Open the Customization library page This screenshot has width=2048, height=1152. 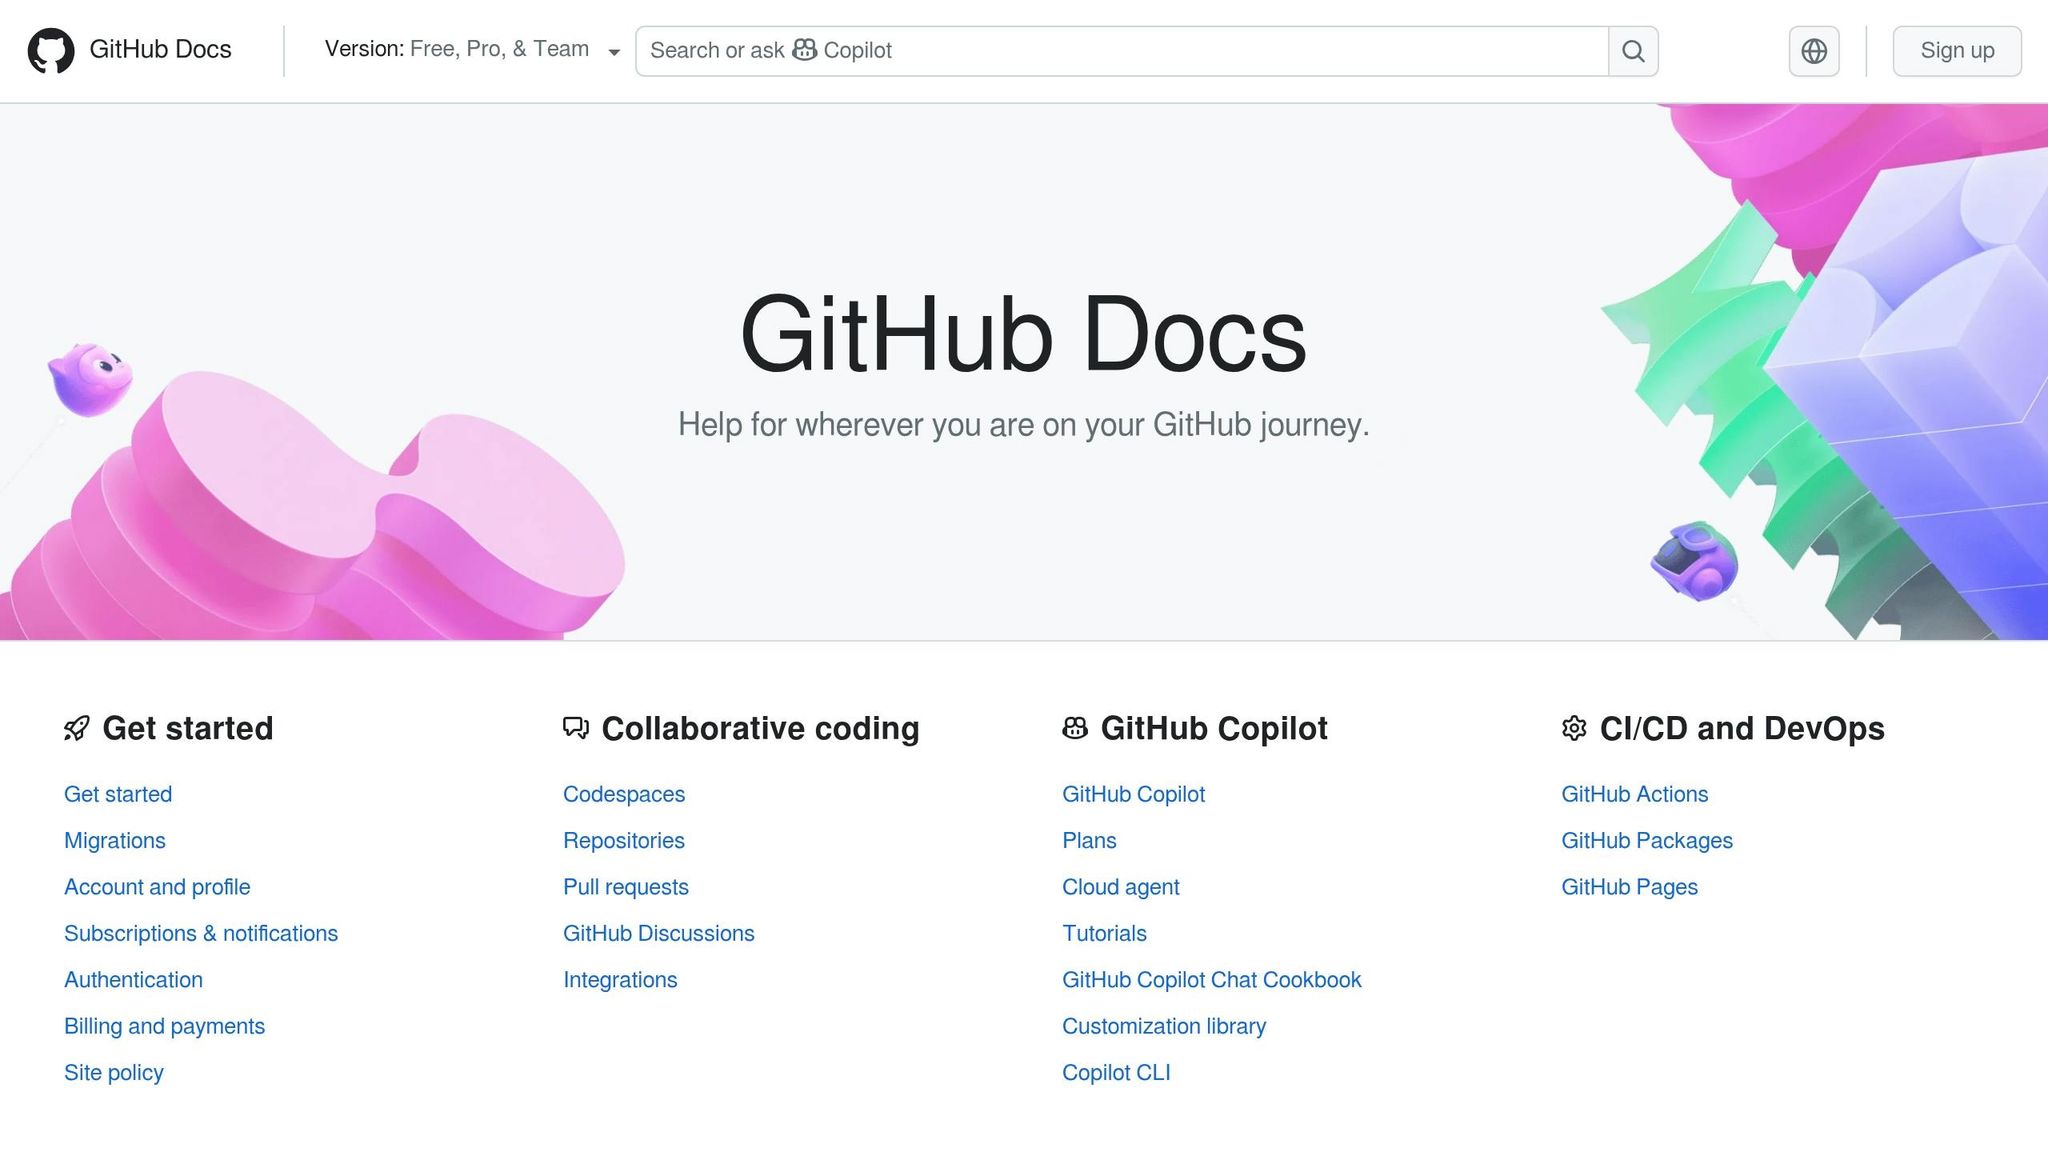pos(1164,1025)
